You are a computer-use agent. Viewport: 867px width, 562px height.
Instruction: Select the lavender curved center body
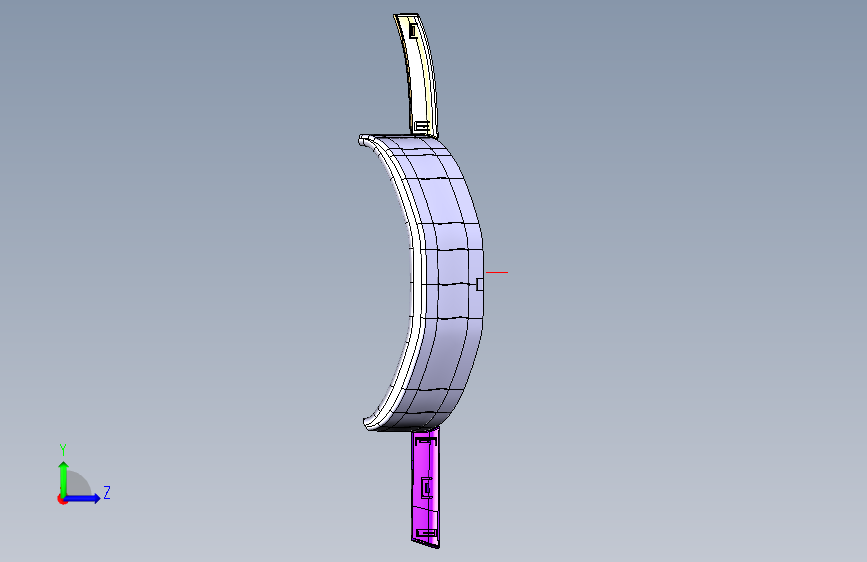pyautogui.click(x=451, y=282)
